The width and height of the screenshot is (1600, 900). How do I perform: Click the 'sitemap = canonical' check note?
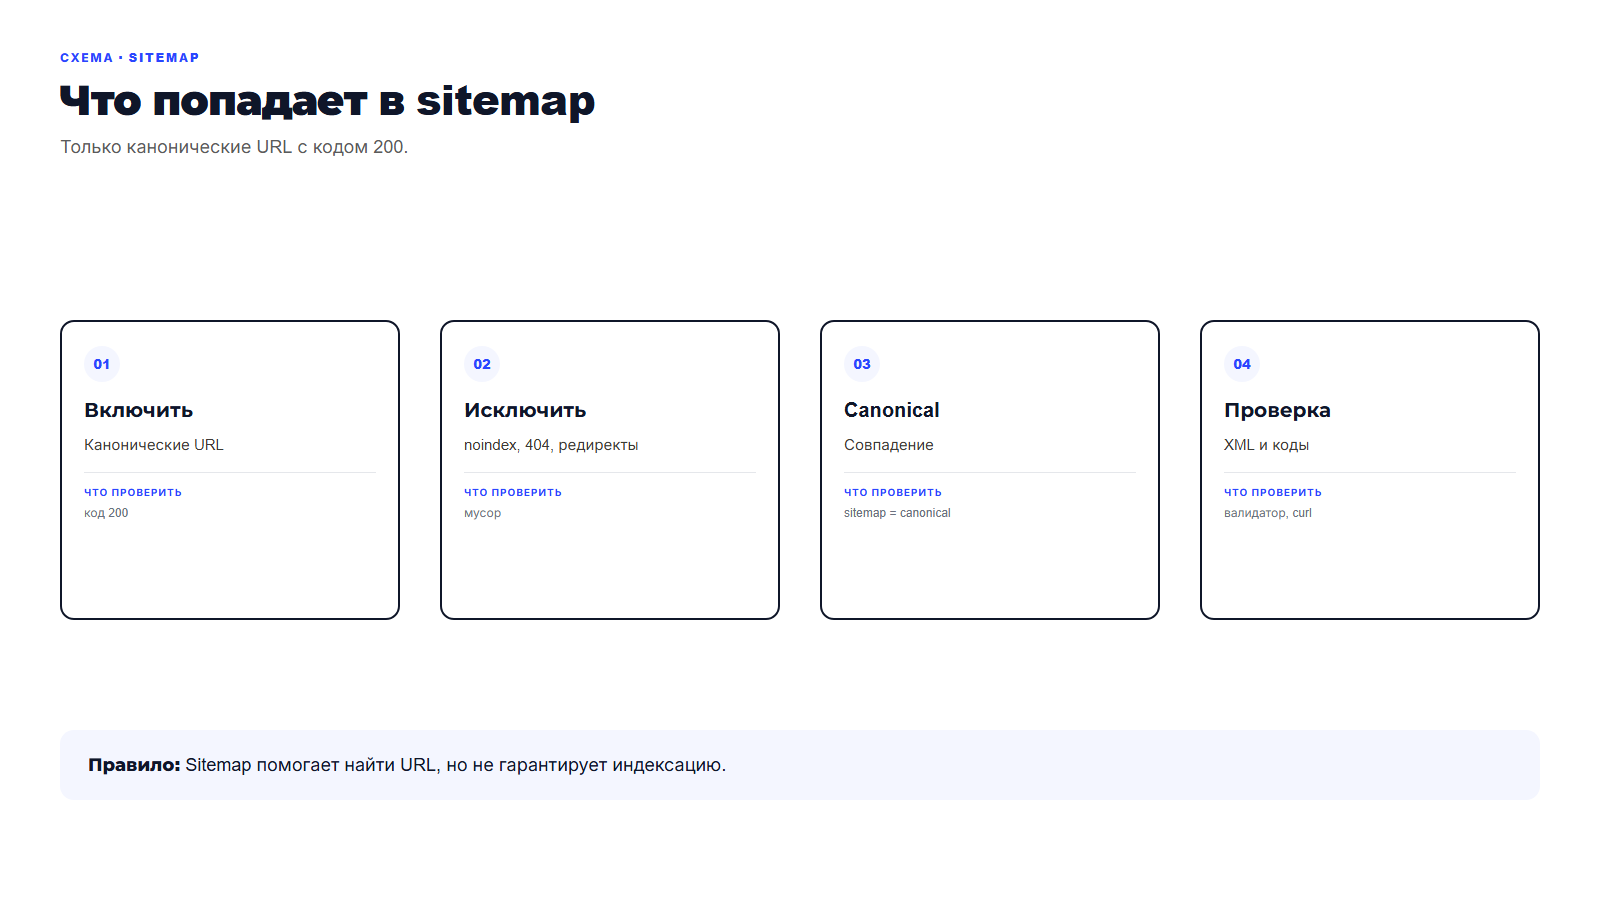897,513
